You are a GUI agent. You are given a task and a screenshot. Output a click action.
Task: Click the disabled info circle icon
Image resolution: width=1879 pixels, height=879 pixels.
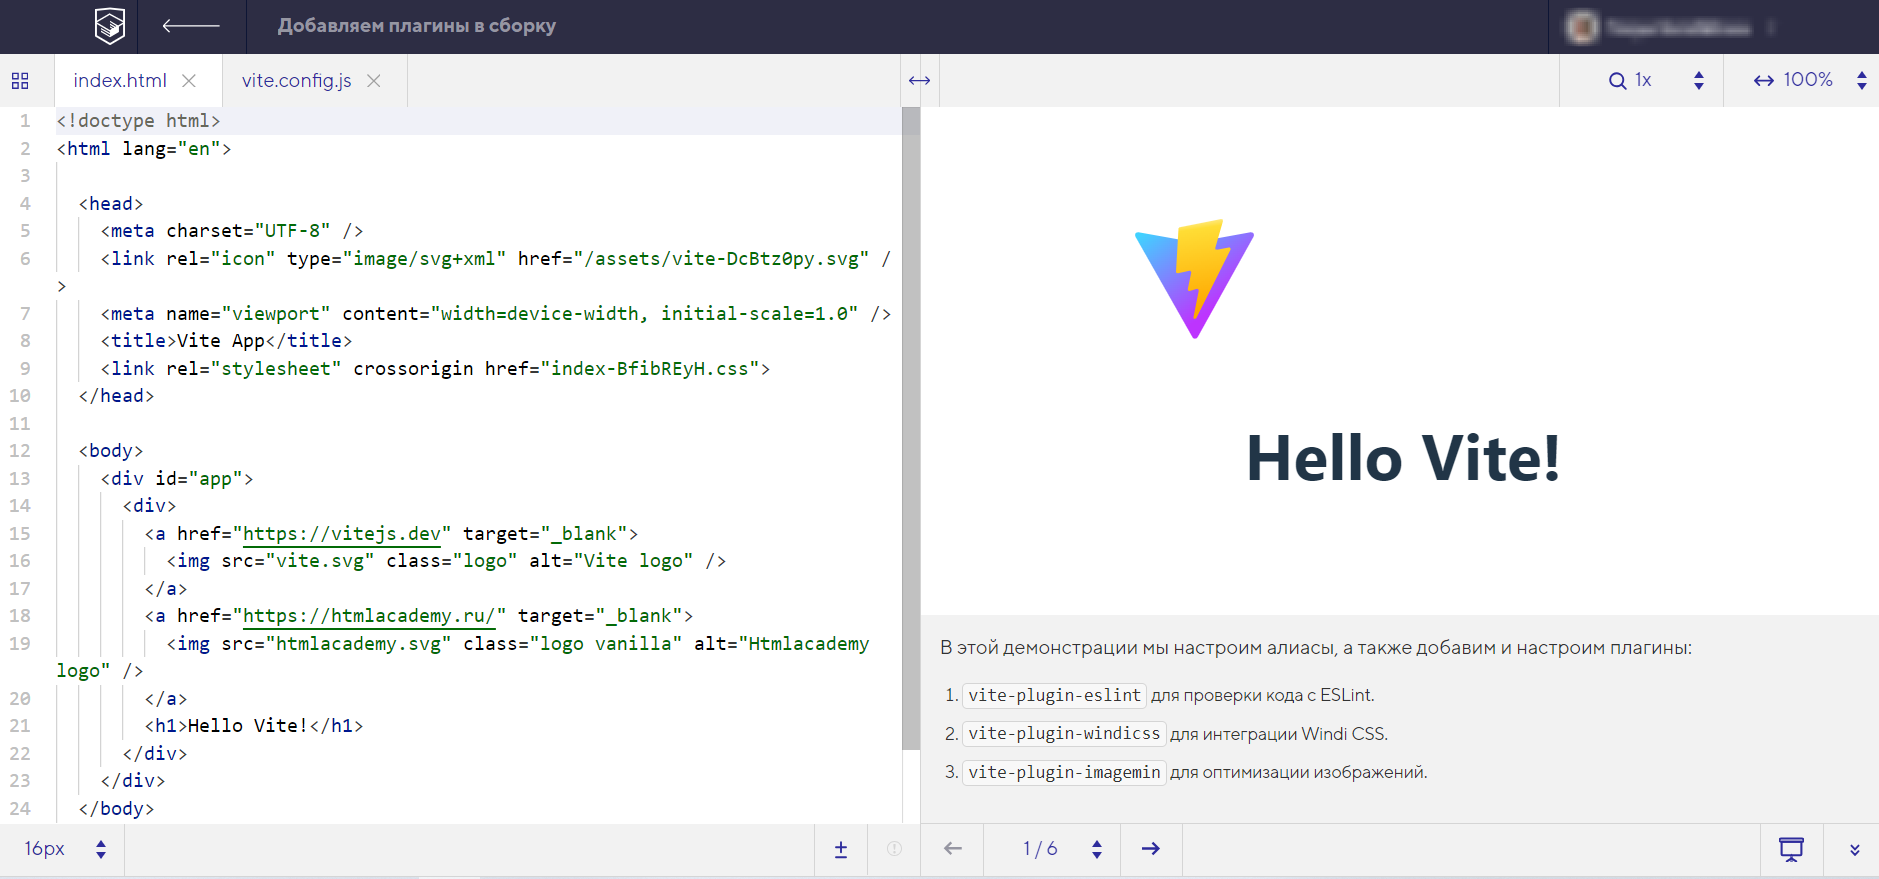894,849
